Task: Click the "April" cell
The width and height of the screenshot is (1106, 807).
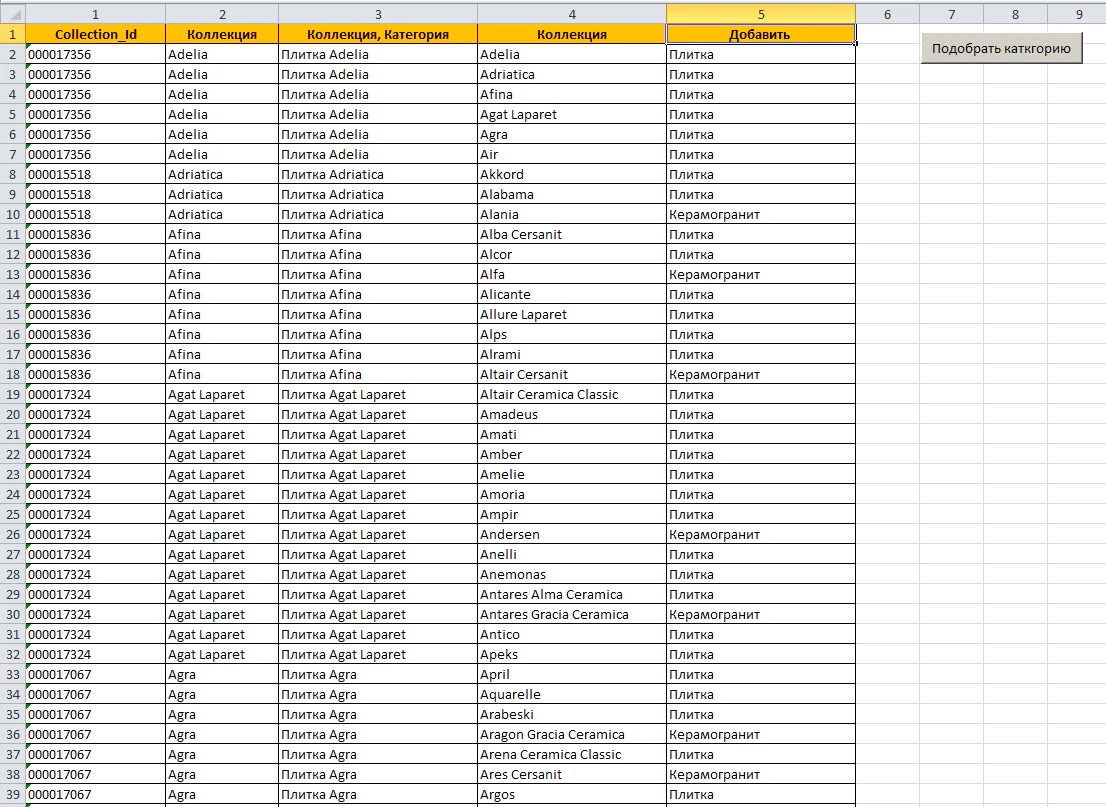Action: (x=572, y=674)
